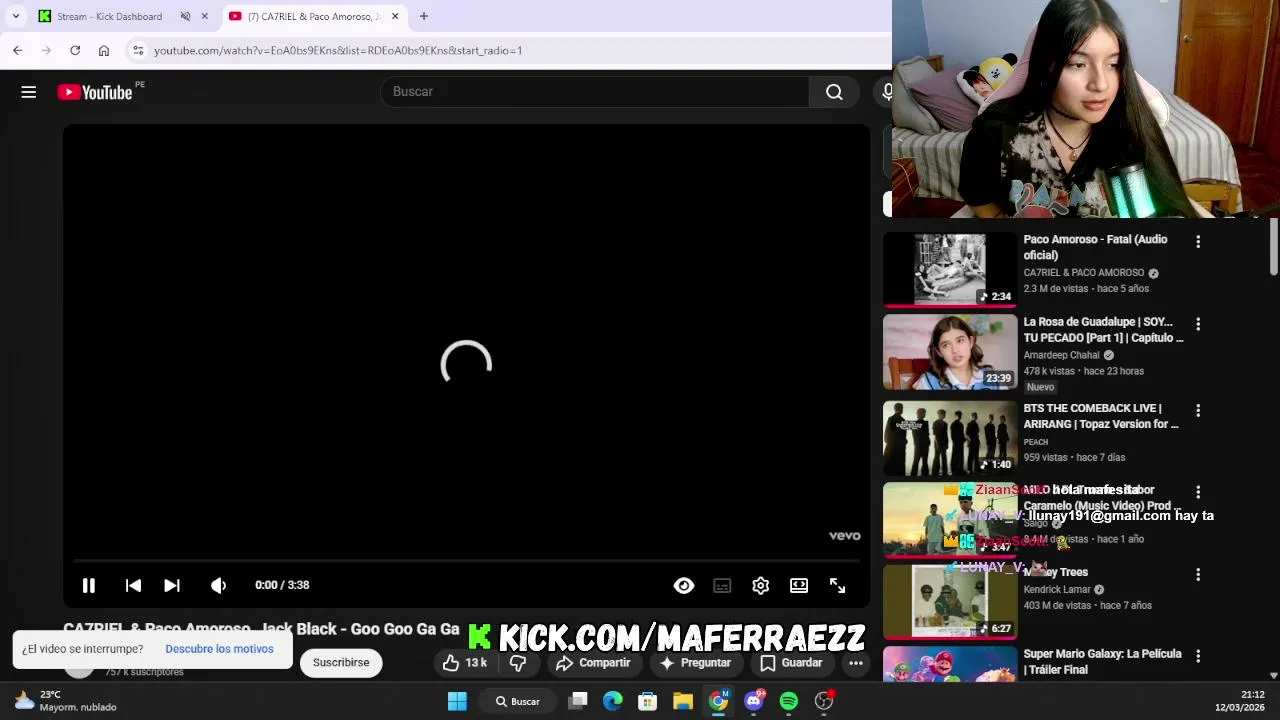Open options menu for BTS COMEBACK LIVE
This screenshot has height=720, width=1280.
tap(1198, 410)
